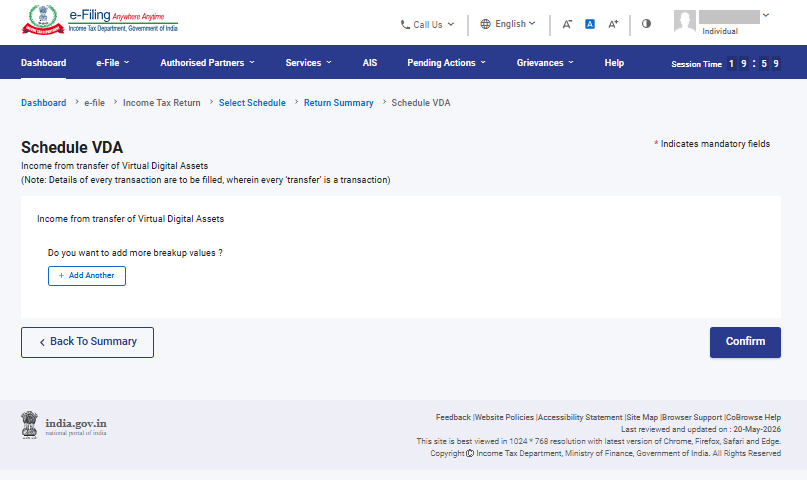
Task: Decrease font size with the A- icon
Action: pos(567,24)
